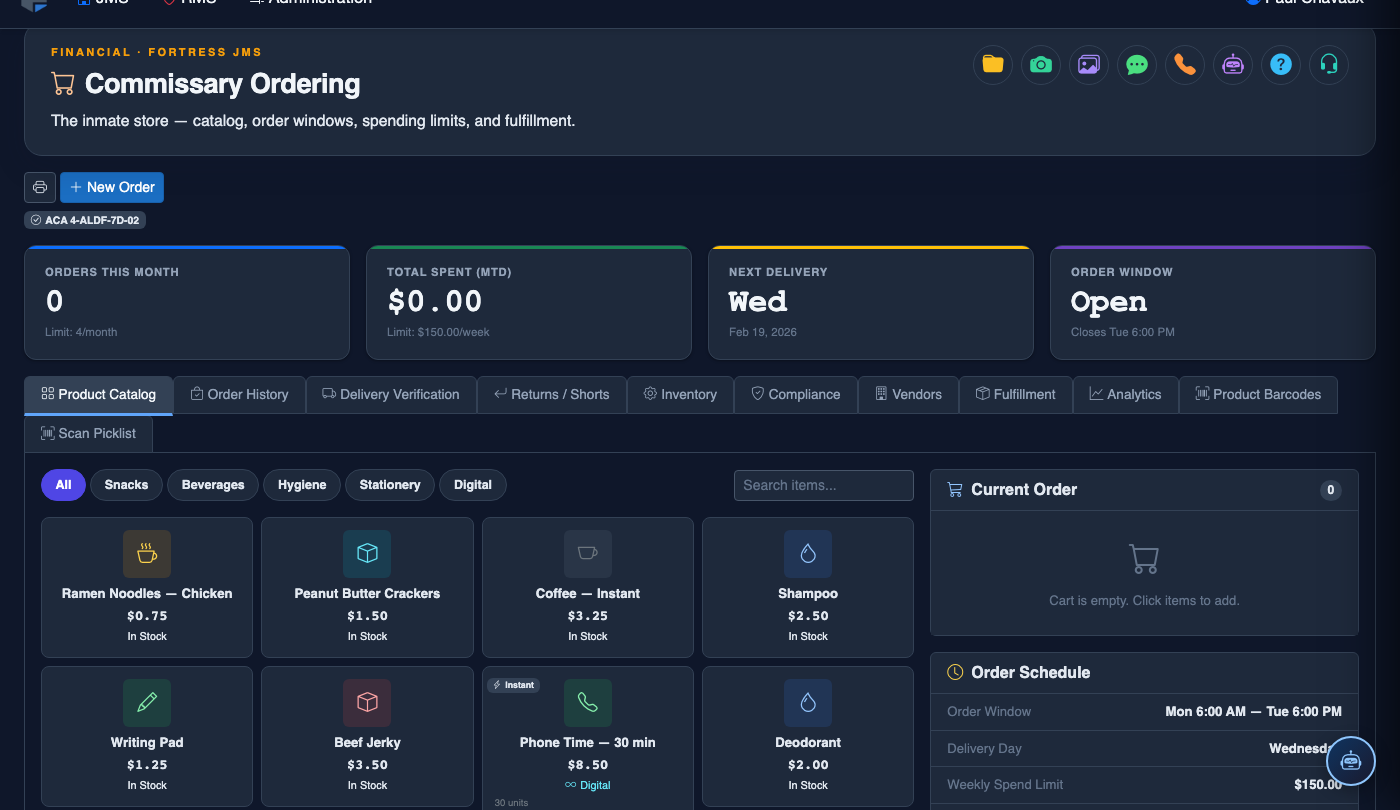Show only Stationery products
The height and width of the screenshot is (810, 1400).
click(390, 485)
